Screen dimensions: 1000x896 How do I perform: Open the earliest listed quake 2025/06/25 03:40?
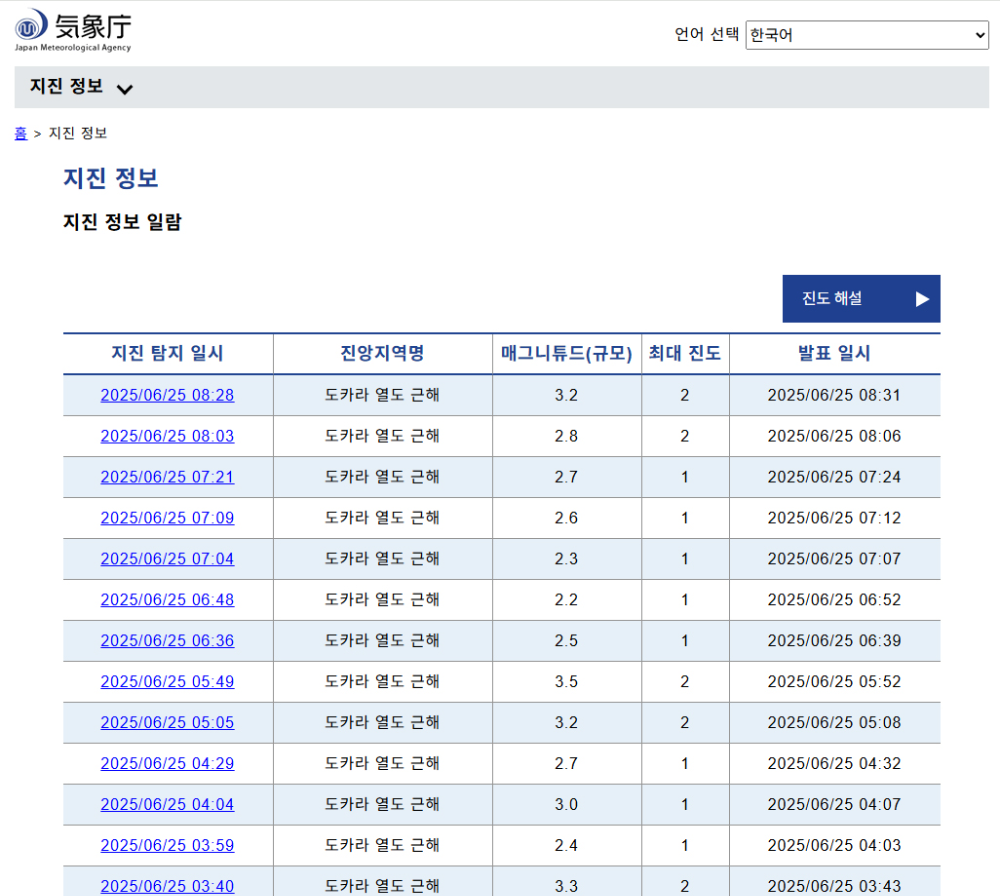(167, 886)
